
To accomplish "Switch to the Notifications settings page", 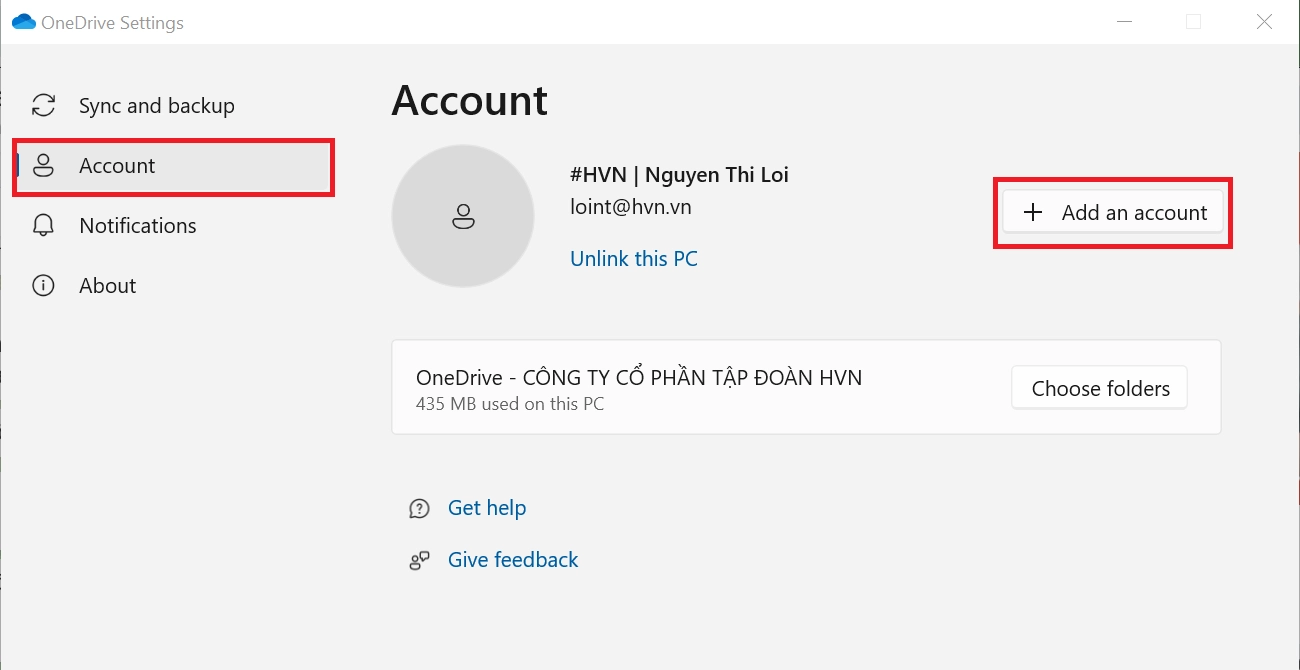I will pyautogui.click(x=137, y=226).
